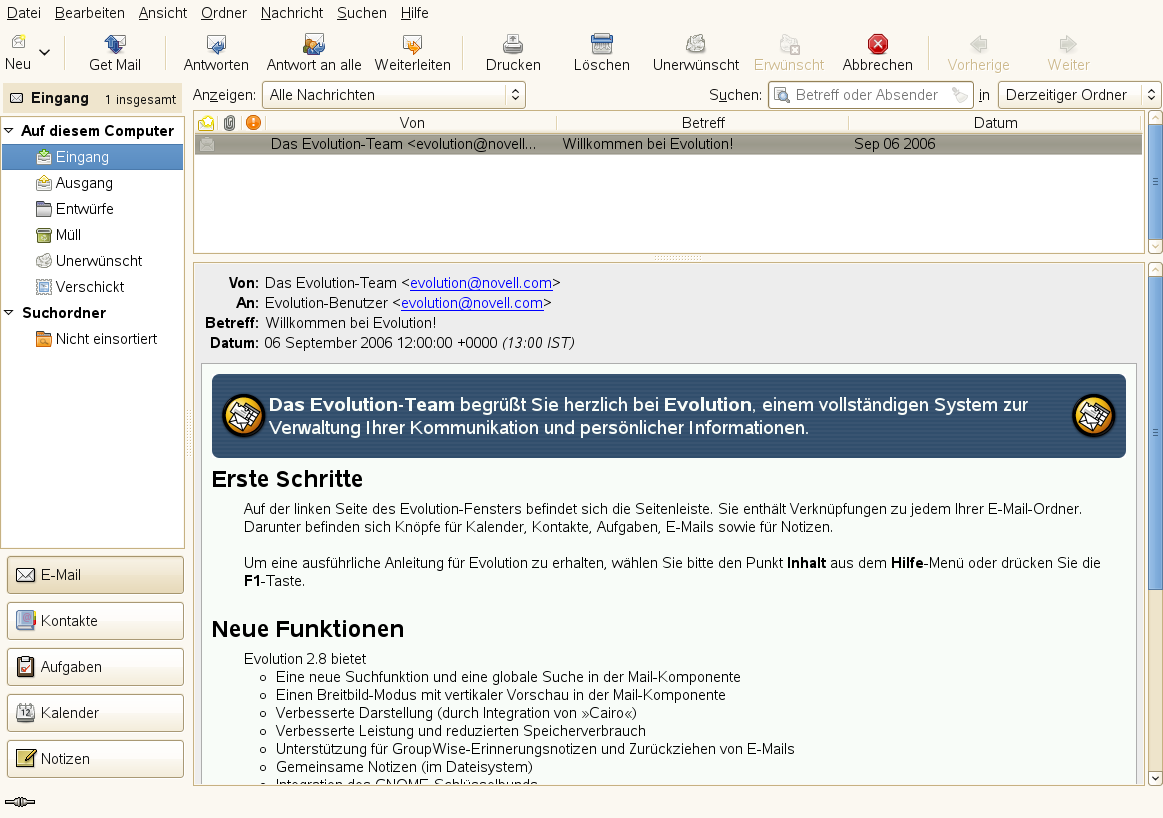Open the Suchen menu

point(361,13)
